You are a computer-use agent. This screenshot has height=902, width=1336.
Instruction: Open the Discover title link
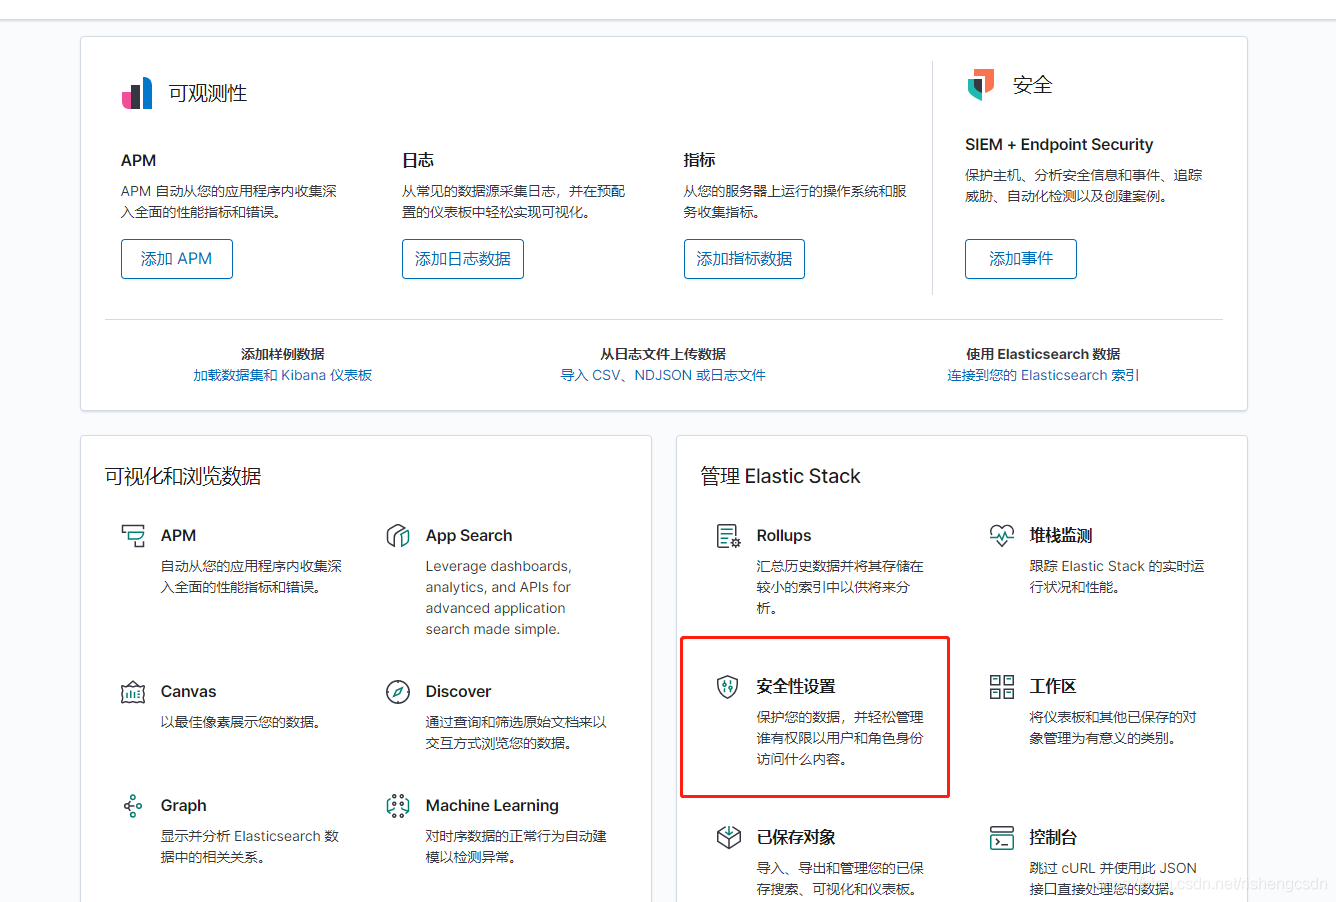coord(458,692)
